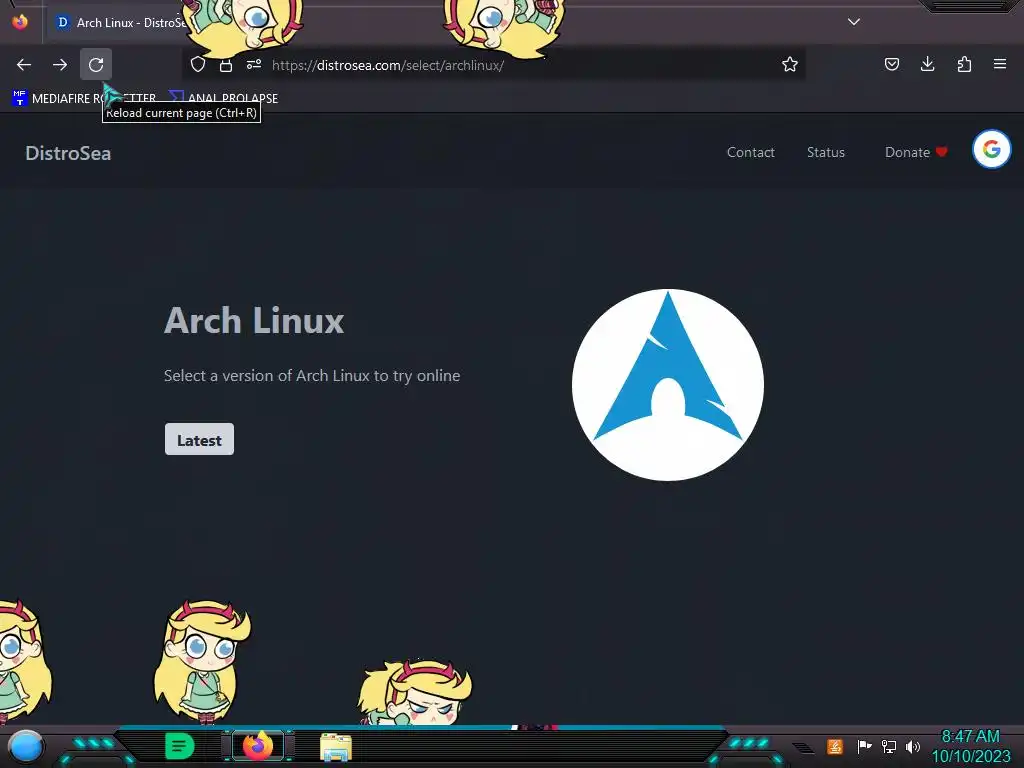Open the green notes app in taskbar
1024x768 pixels.
(x=179, y=746)
